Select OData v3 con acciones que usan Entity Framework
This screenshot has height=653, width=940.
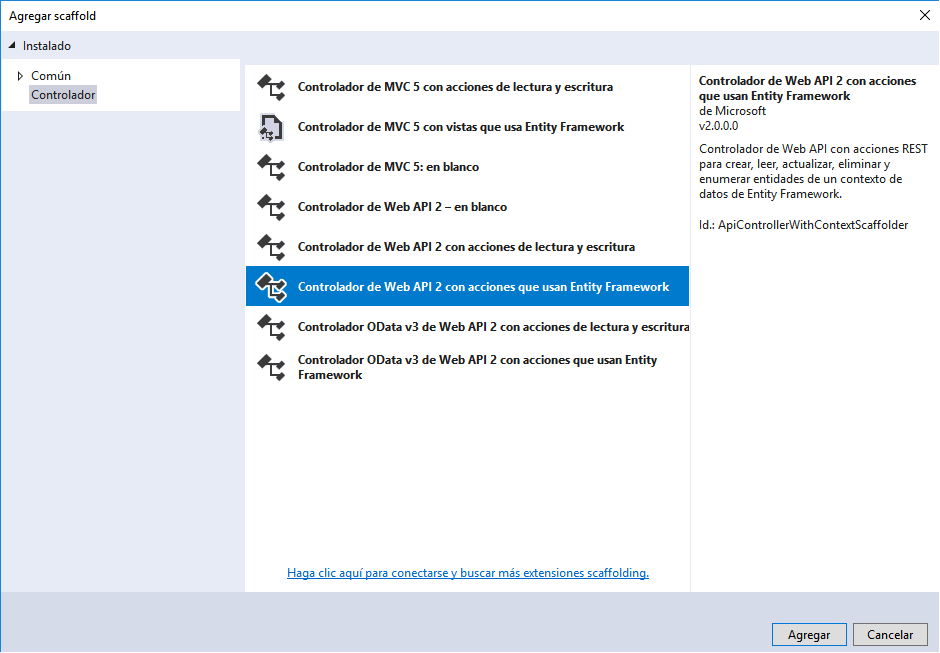[x=467, y=367]
